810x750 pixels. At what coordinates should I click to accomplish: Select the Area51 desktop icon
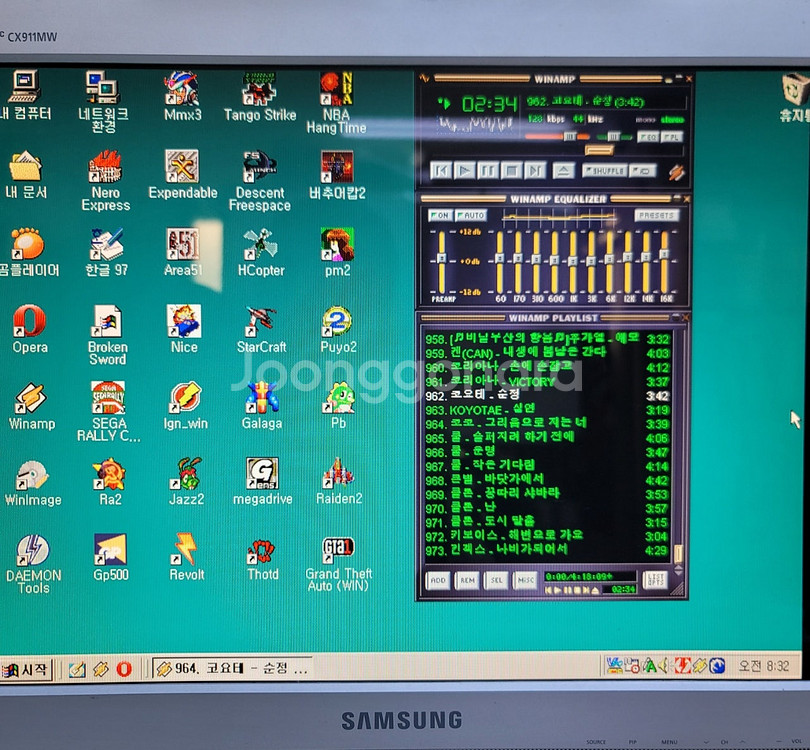click(x=182, y=252)
